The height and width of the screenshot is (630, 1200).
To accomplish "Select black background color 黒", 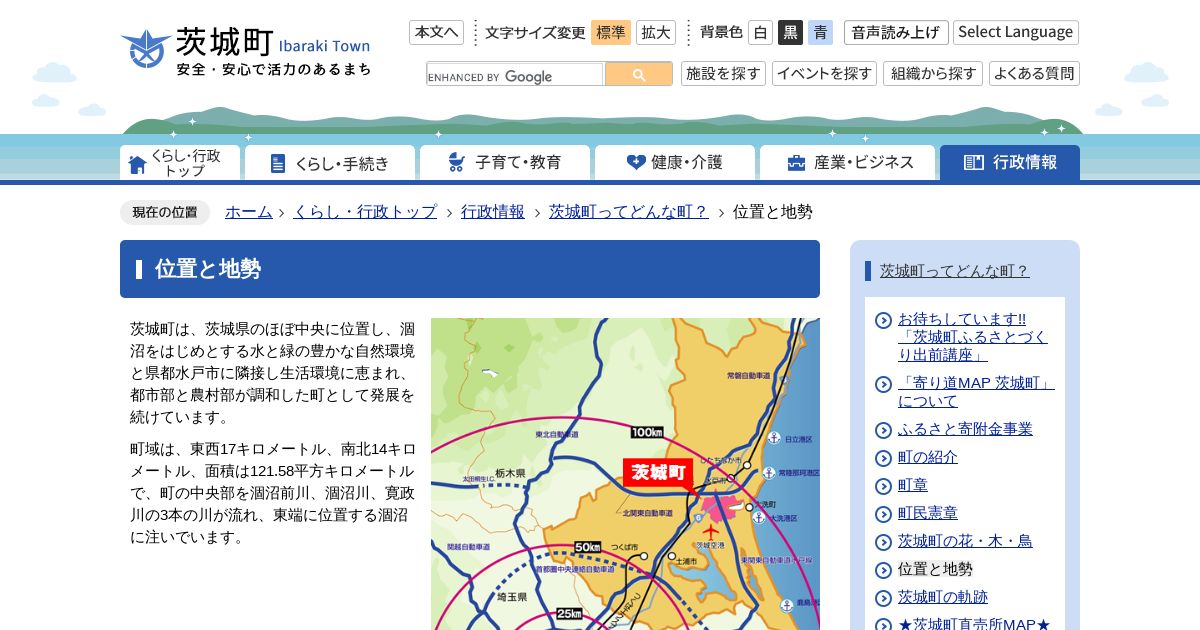I will (790, 32).
